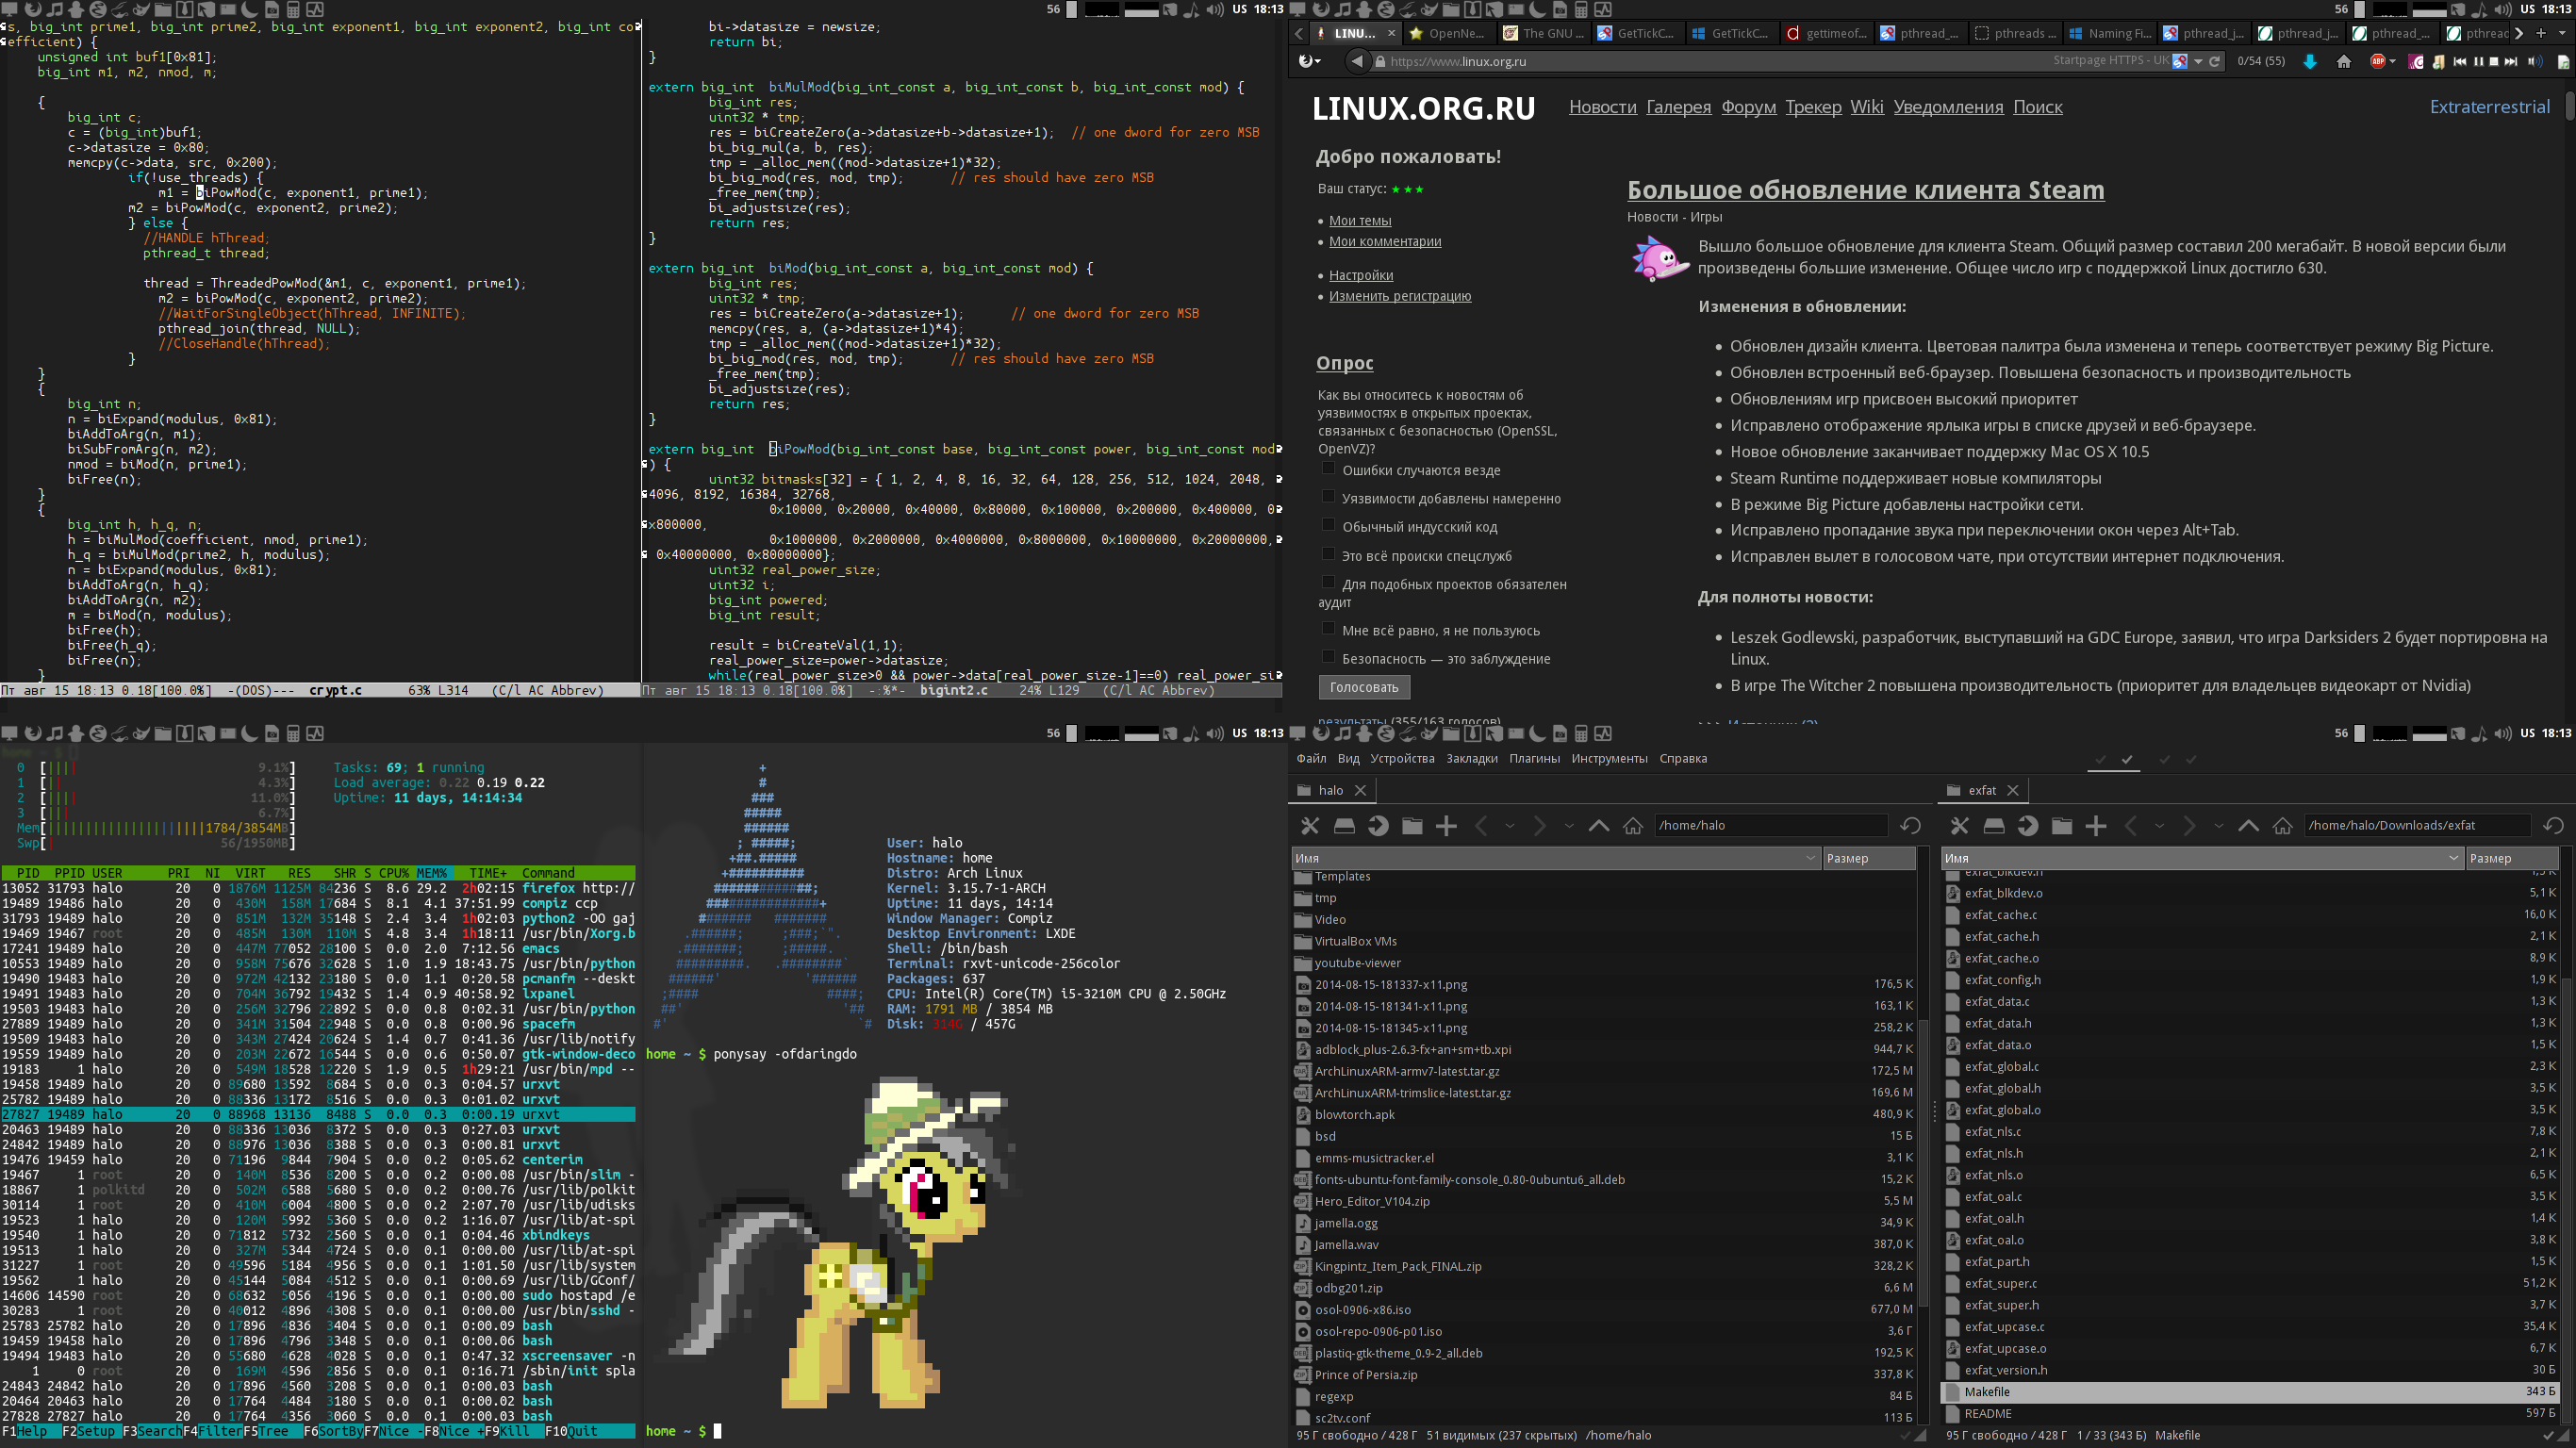Toggle second panel checkmark in file manager

2127,759
